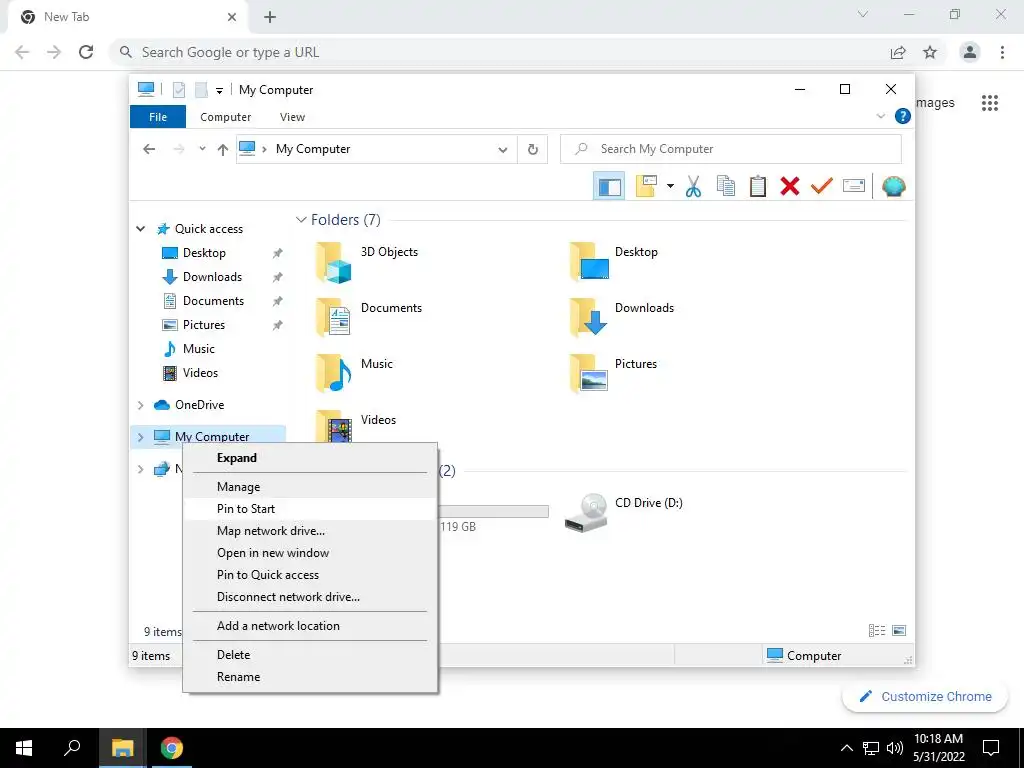
Task: Choose Add a network location
Action: 310,626
